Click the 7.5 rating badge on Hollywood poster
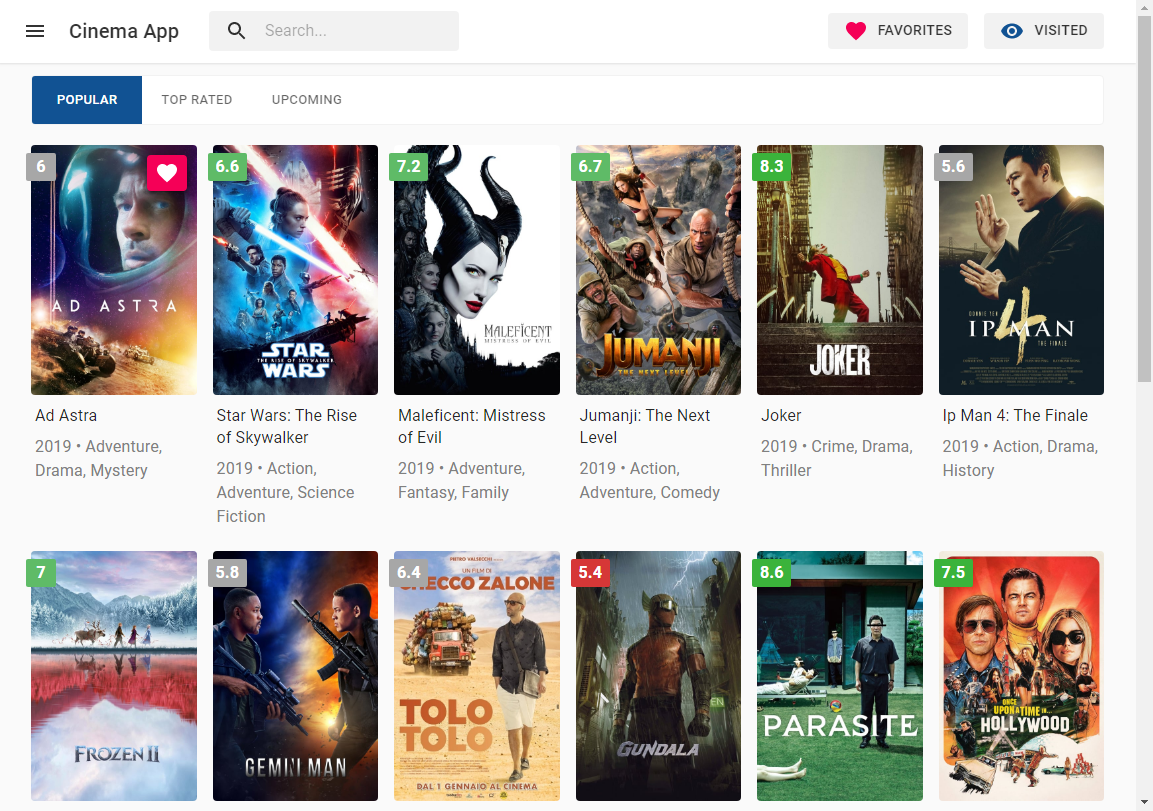The height and width of the screenshot is (811, 1153). [953, 572]
